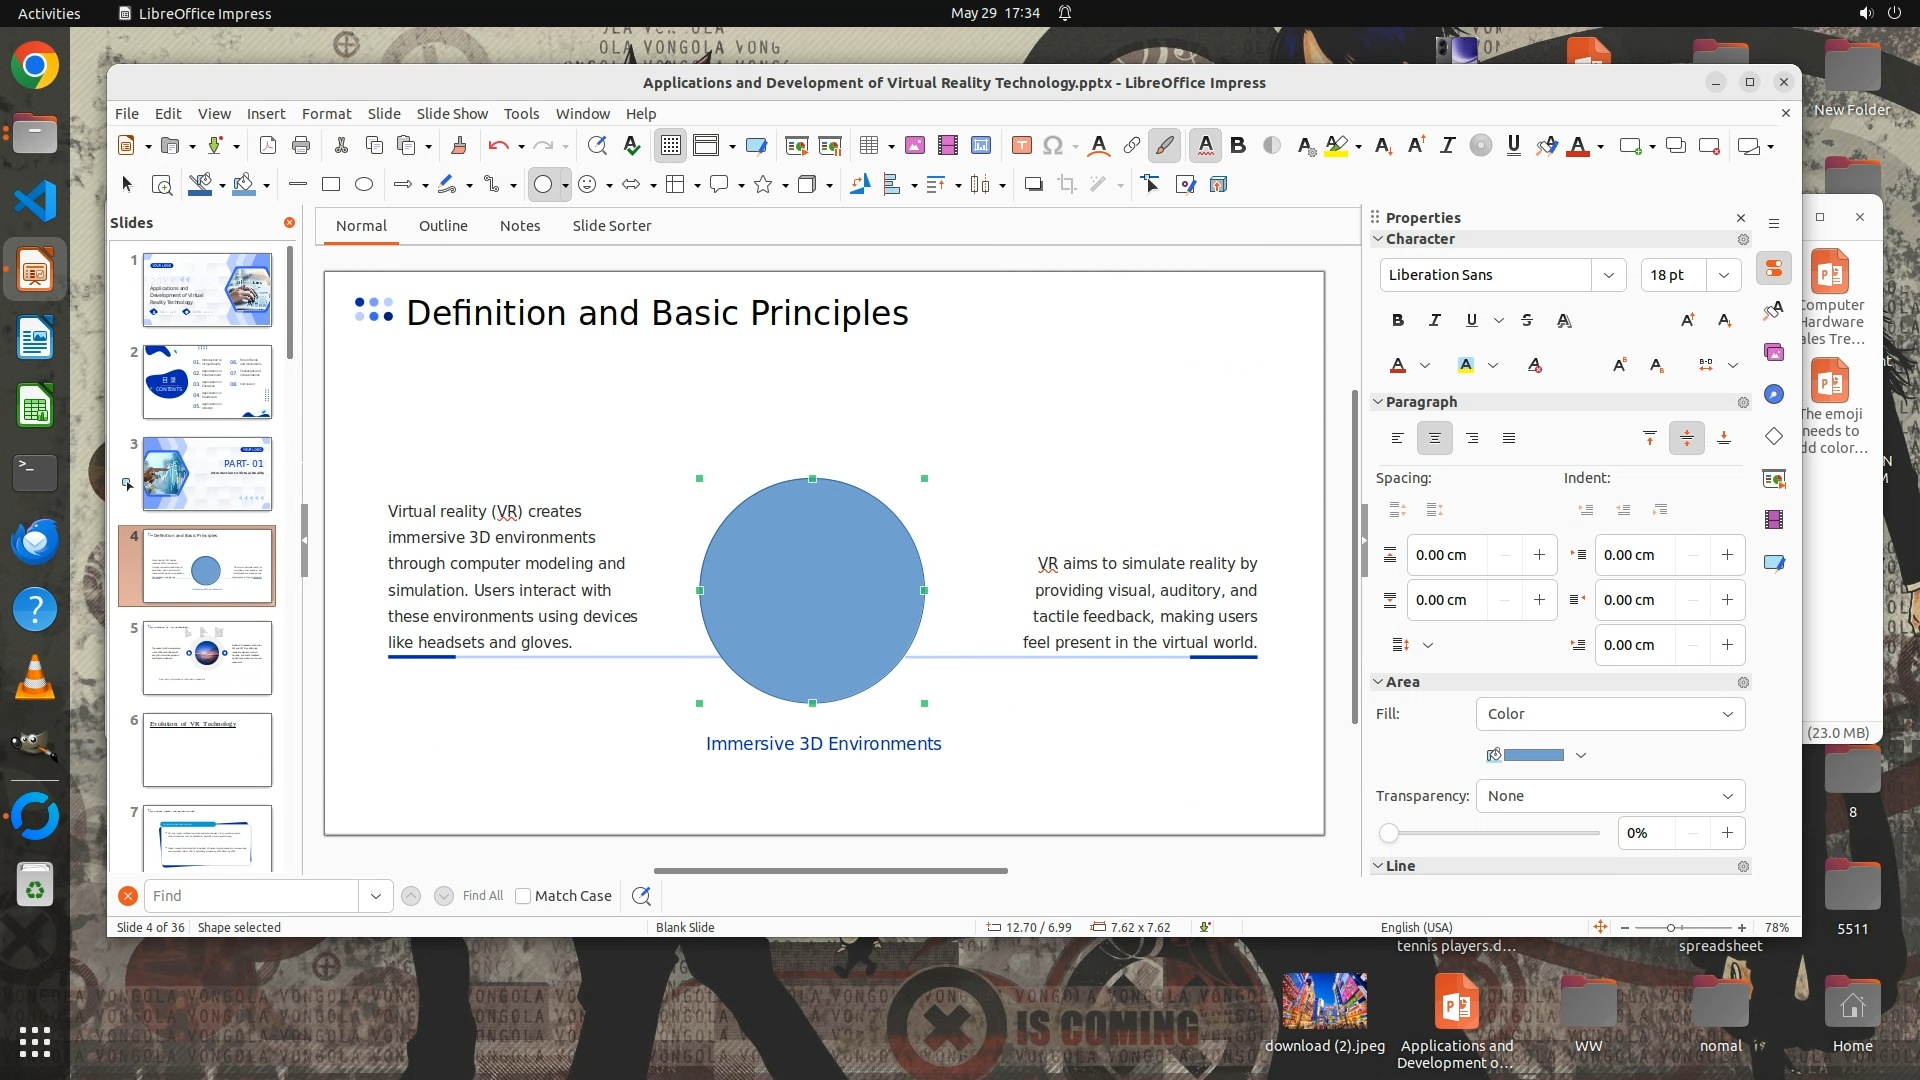Collapse the Paragraph section
The image size is (1920, 1080).
pos(1378,402)
